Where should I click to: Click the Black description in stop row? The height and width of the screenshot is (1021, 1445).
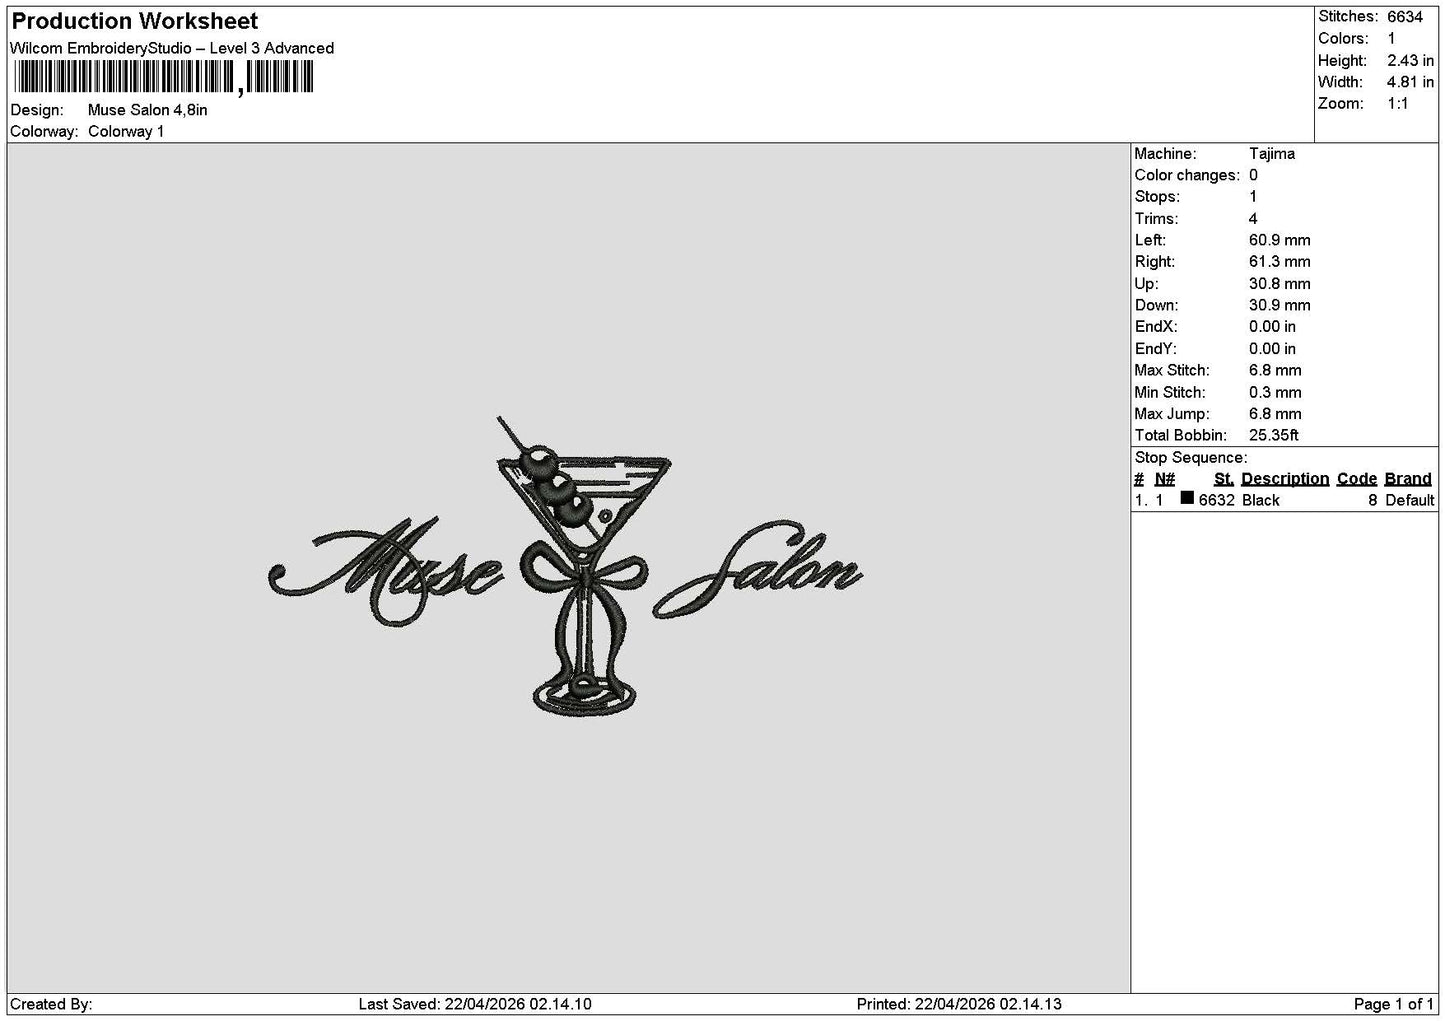pyautogui.click(x=1261, y=501)
